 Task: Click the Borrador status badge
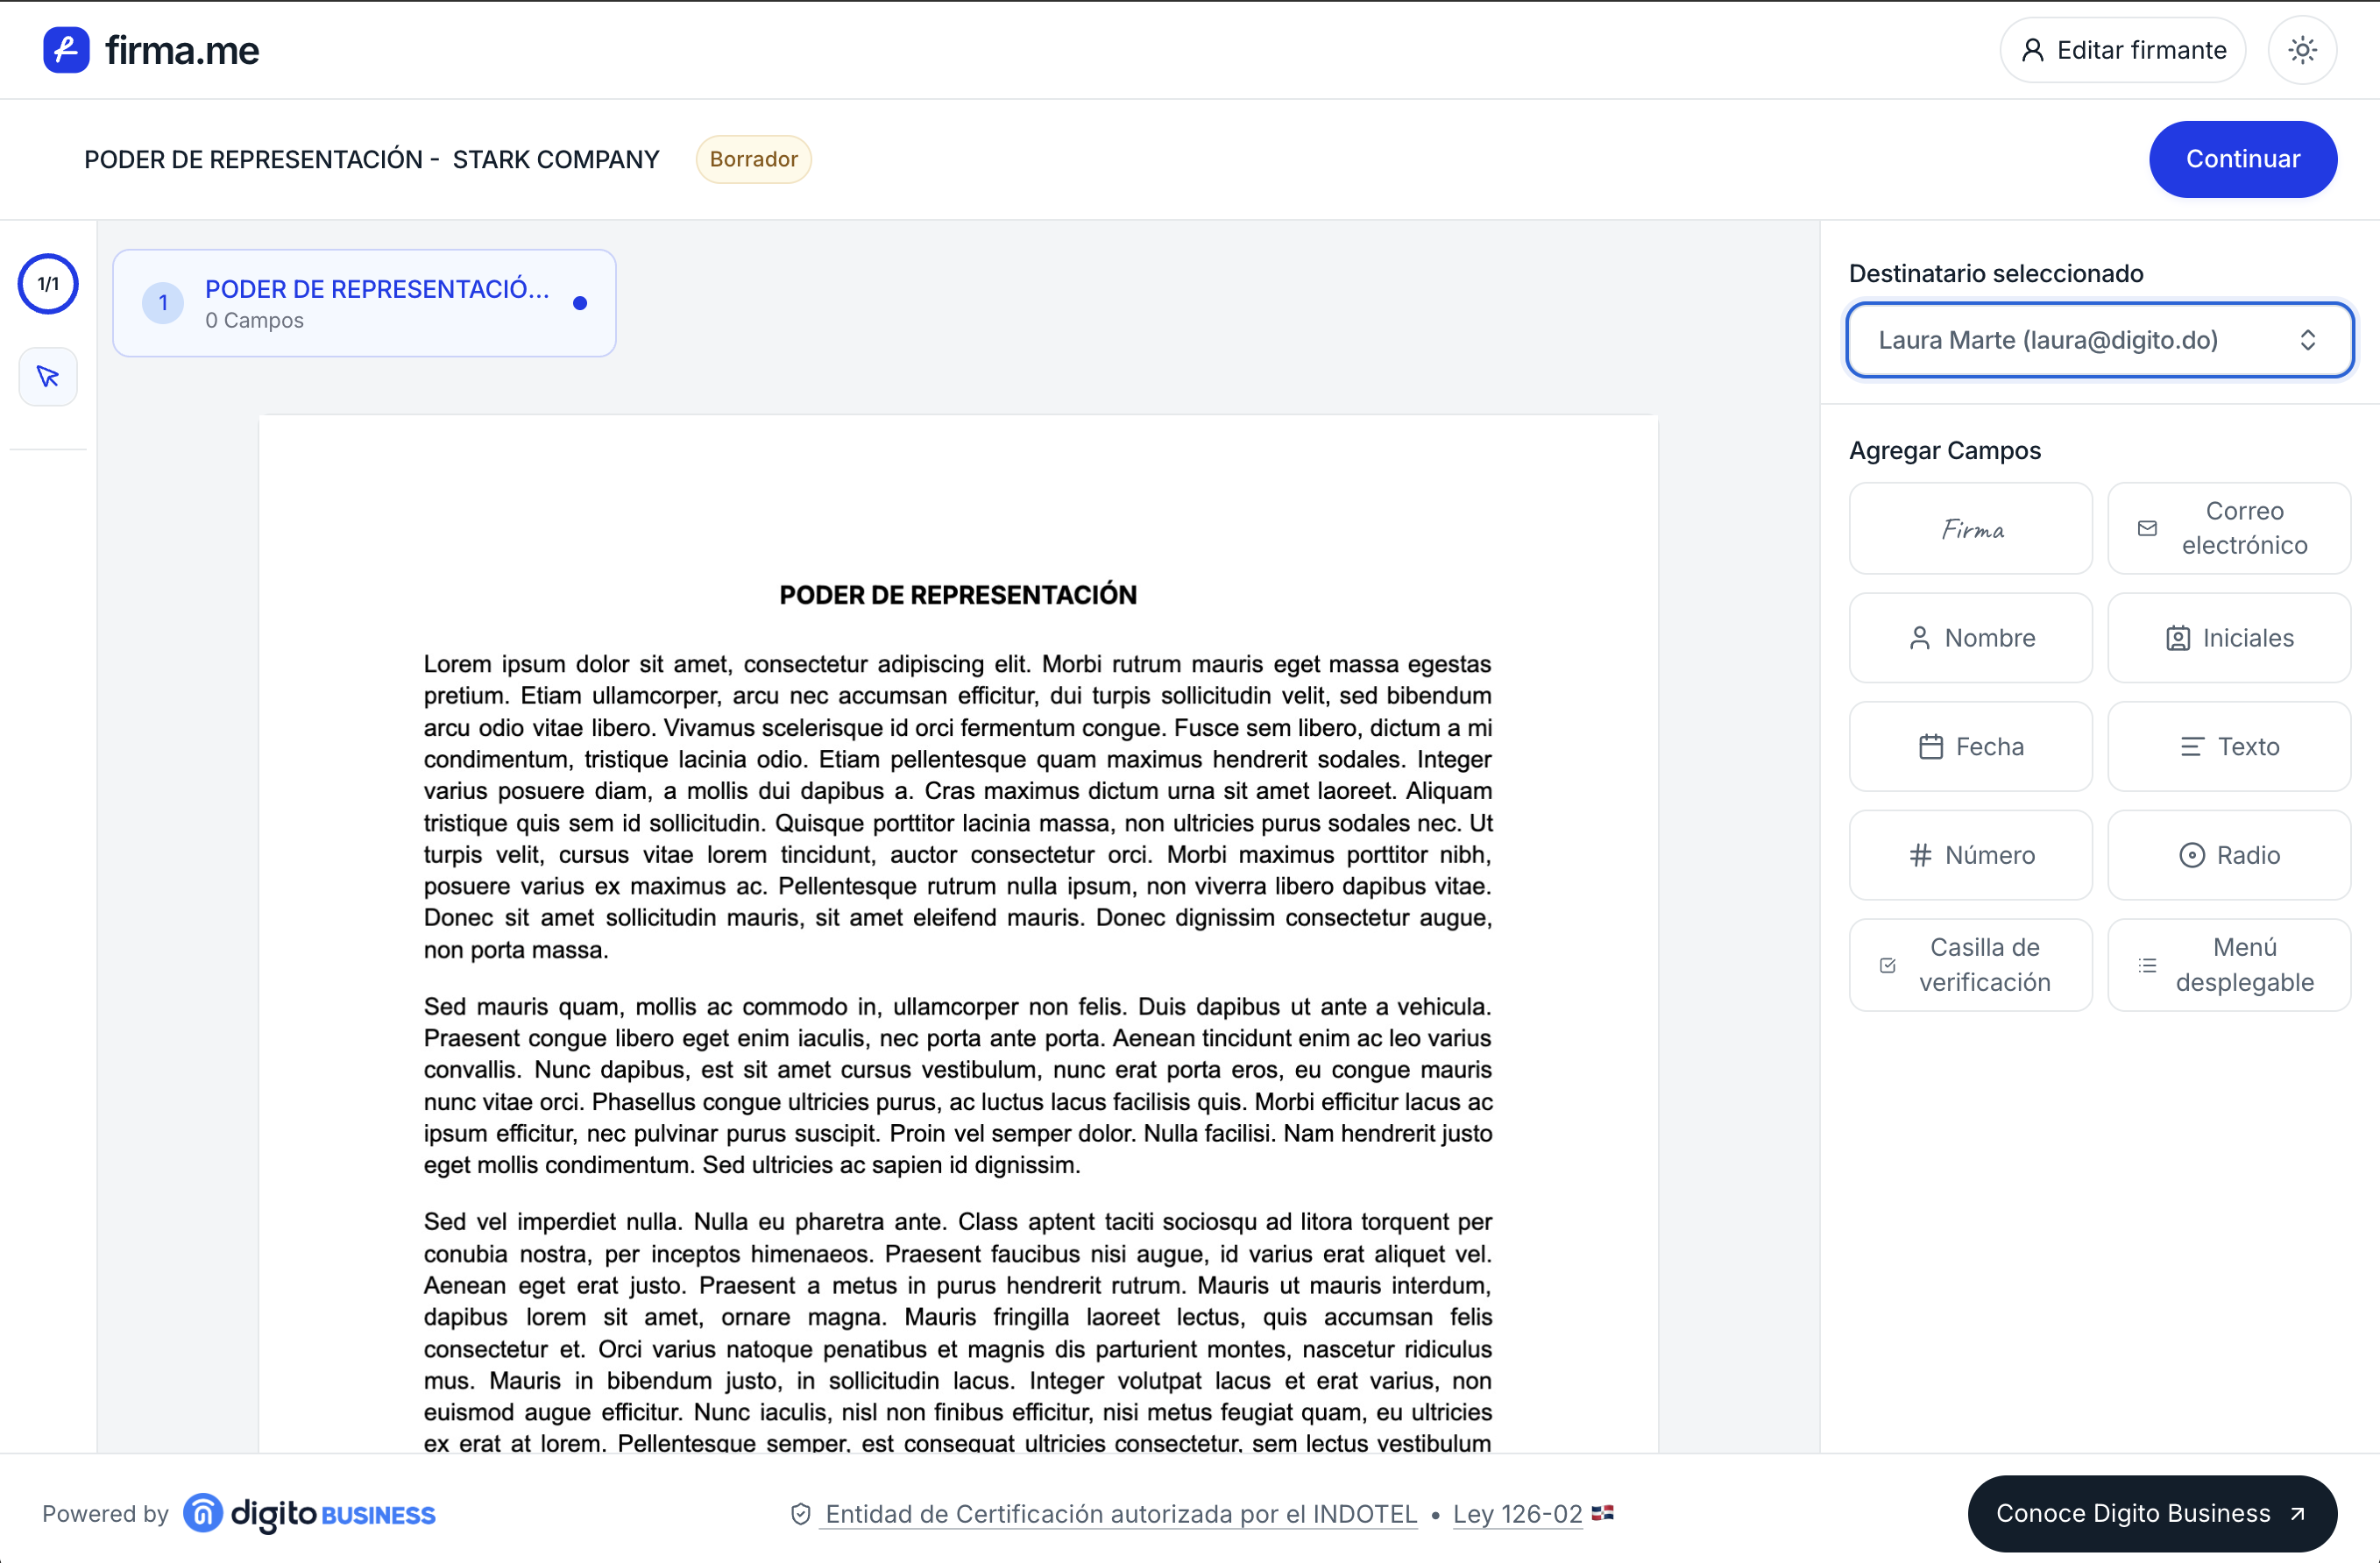(x=753, y=159)
